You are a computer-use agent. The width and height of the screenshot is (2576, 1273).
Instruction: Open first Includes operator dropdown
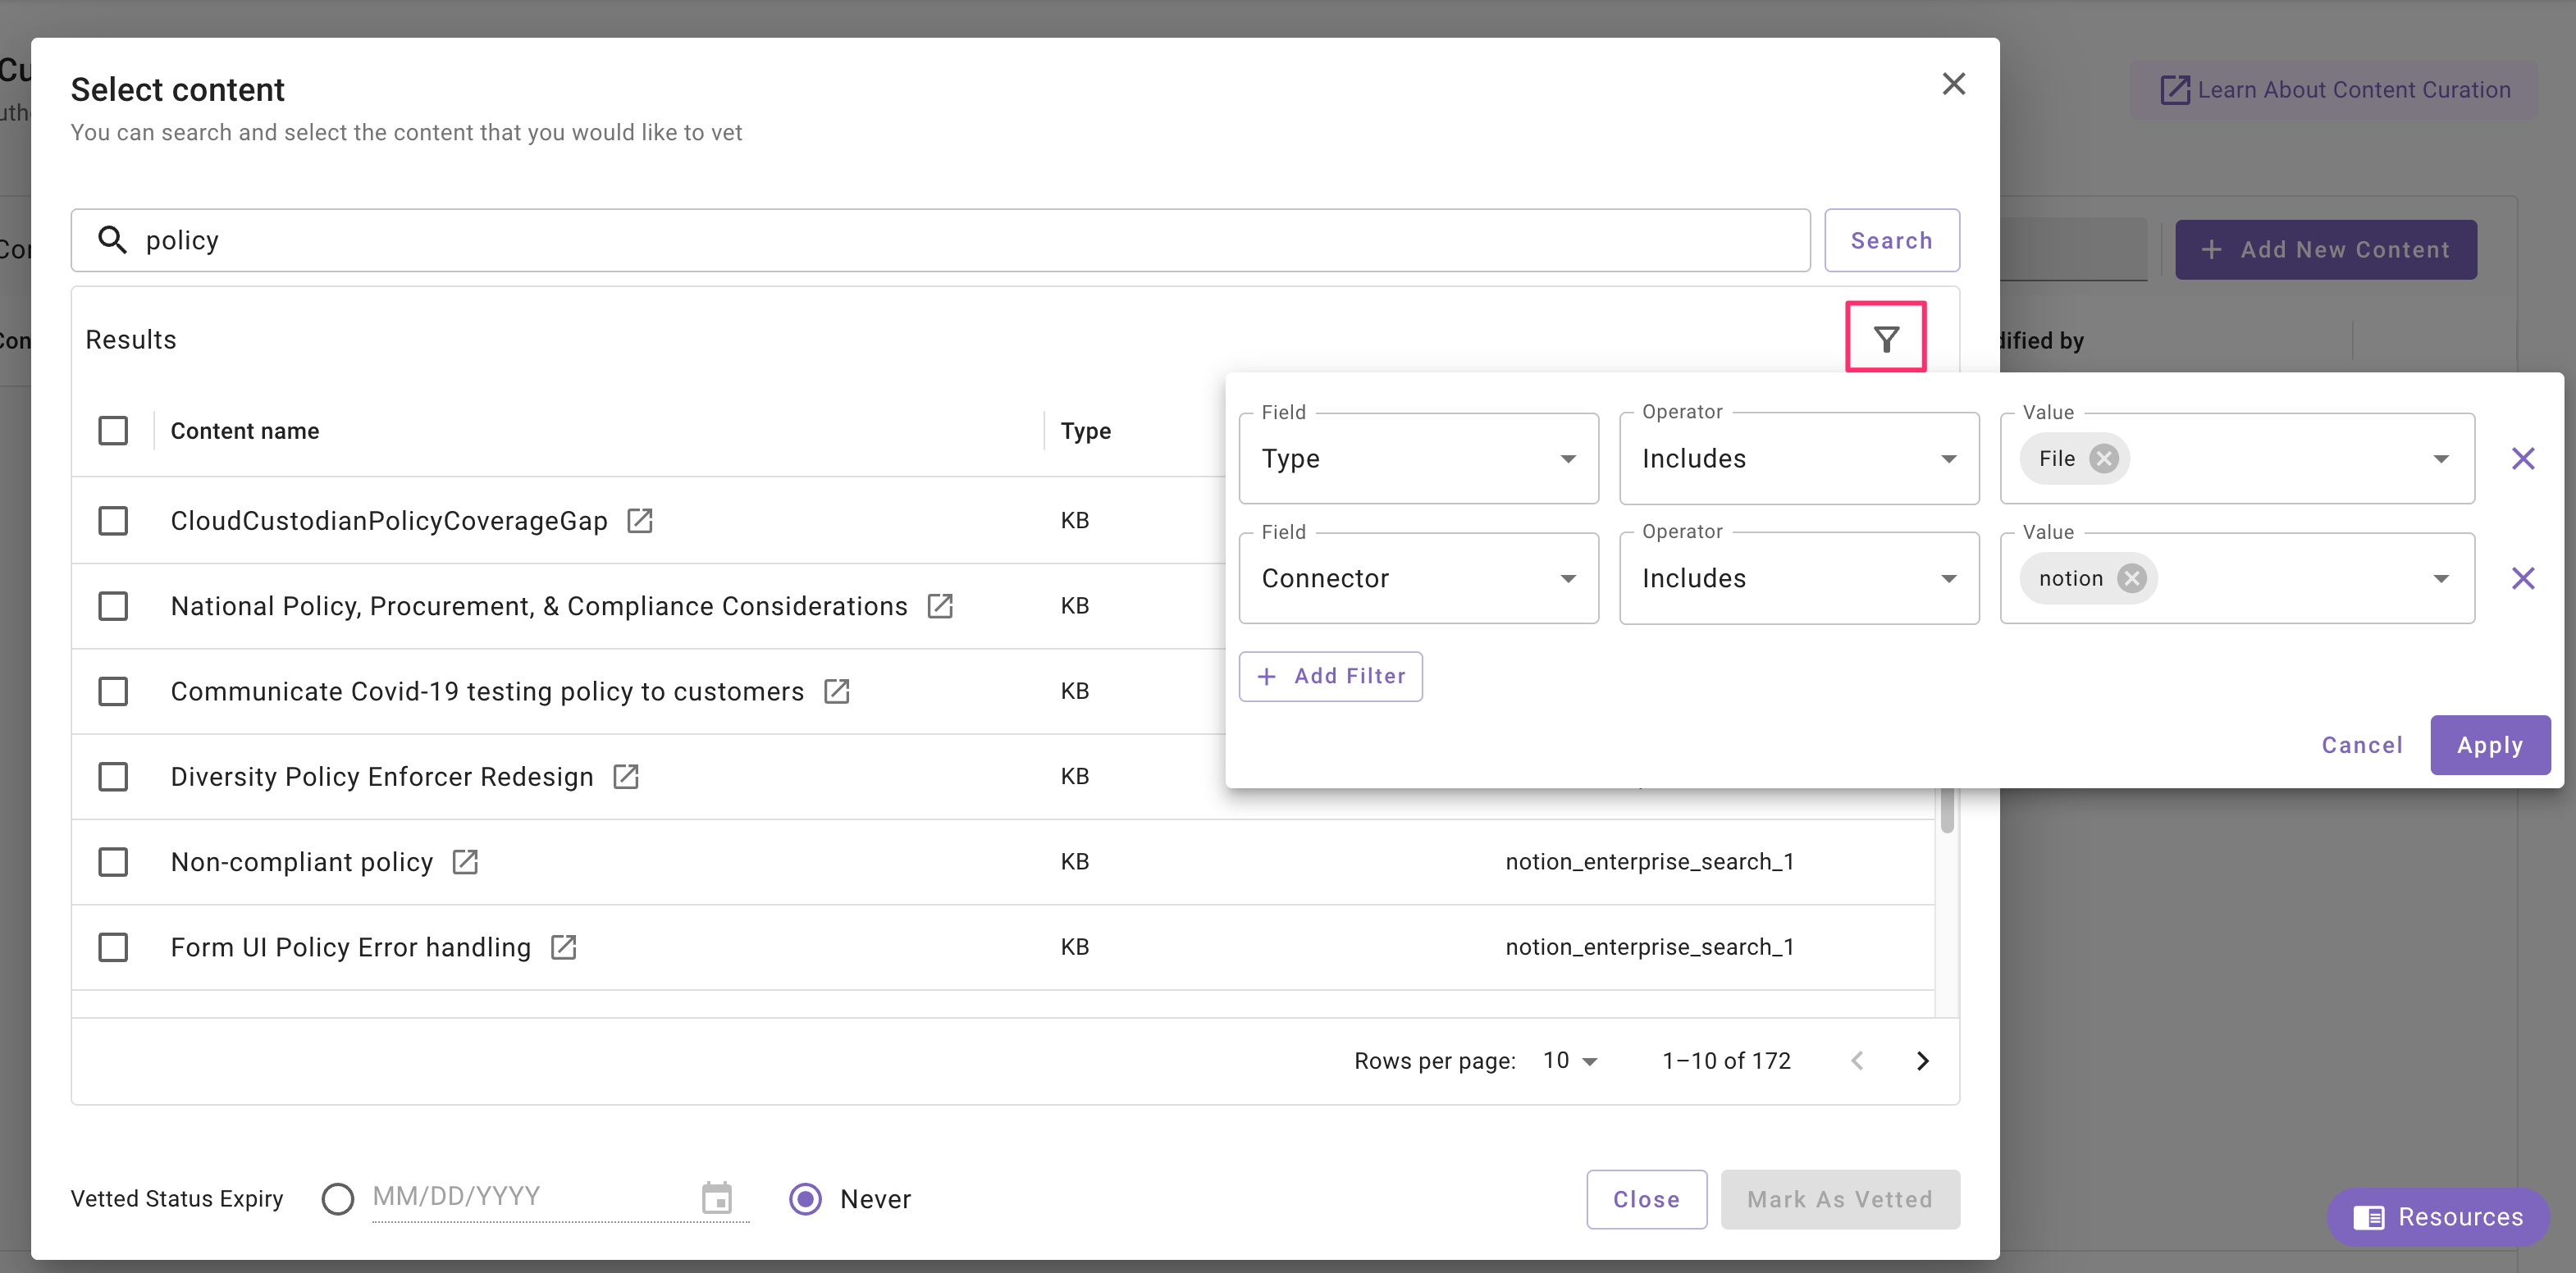click(1798, 459)
